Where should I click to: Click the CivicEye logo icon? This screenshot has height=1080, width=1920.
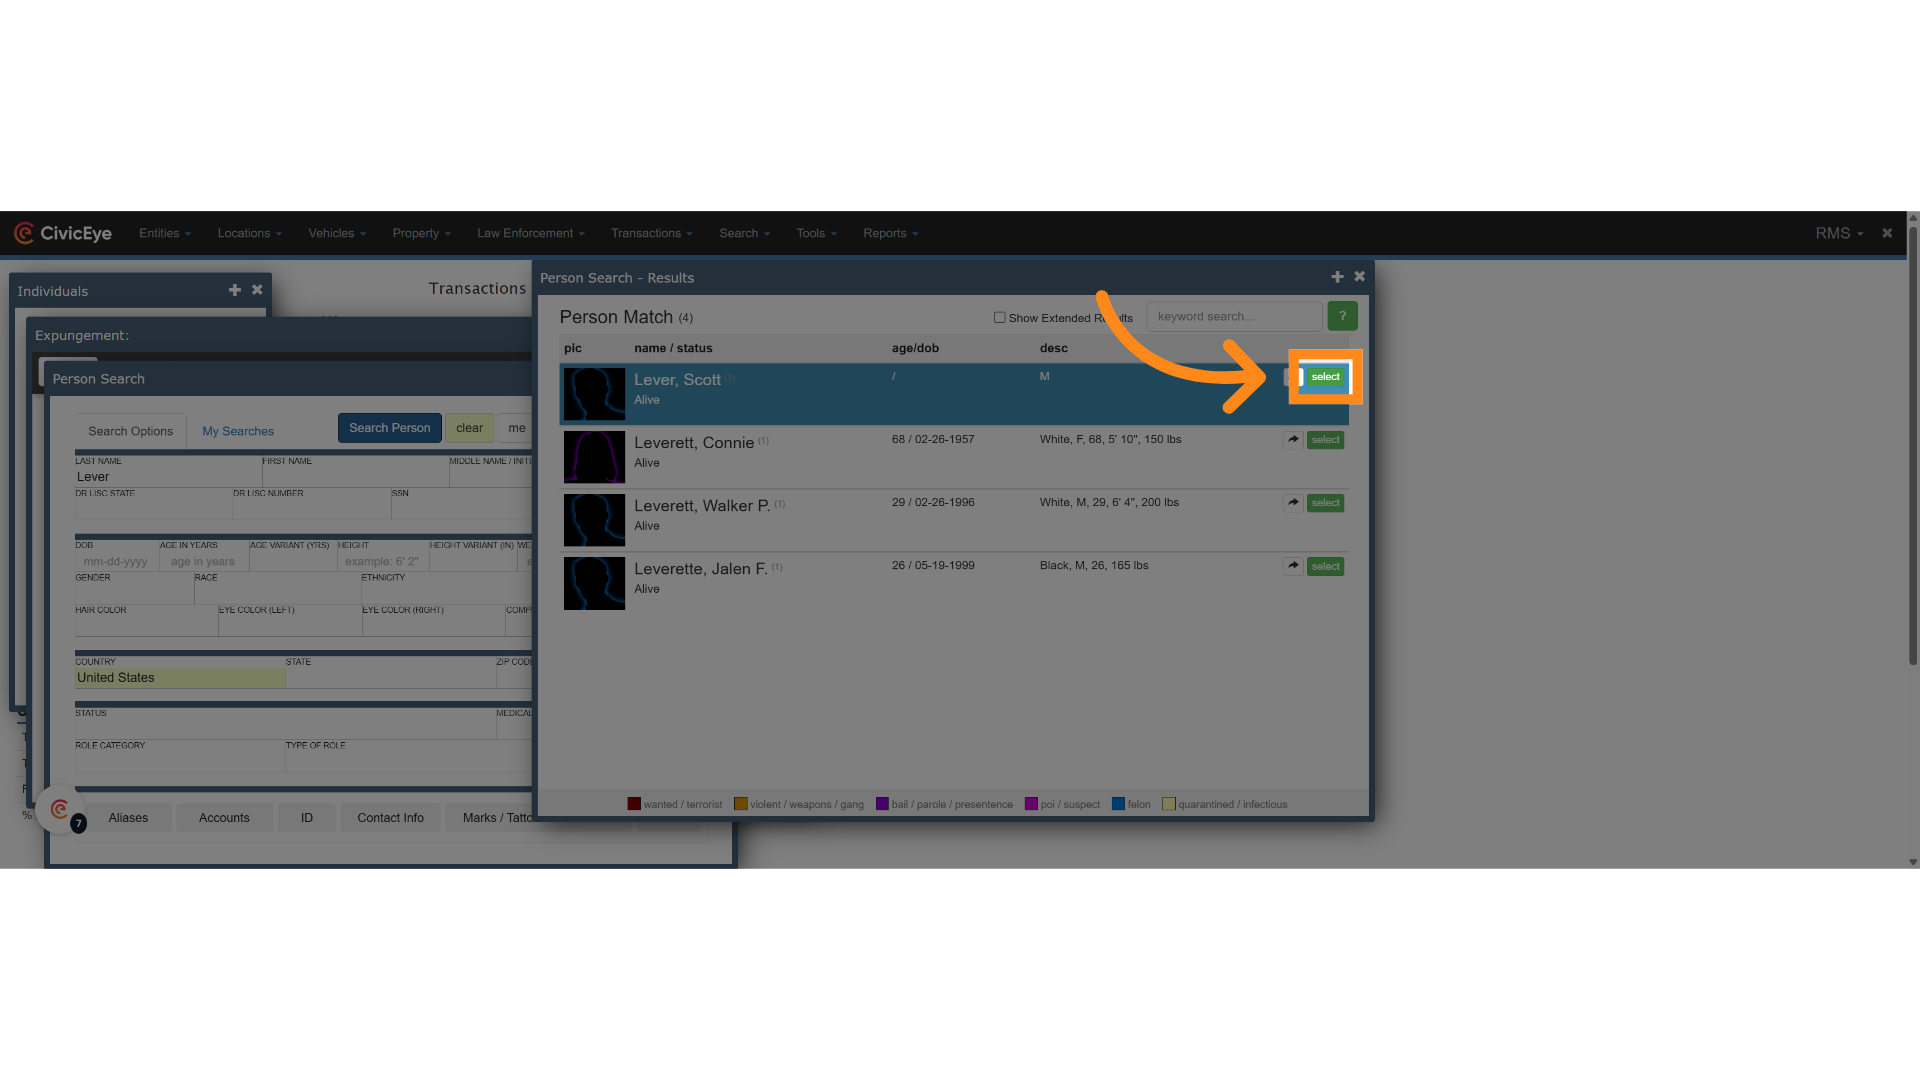[24, 233]
